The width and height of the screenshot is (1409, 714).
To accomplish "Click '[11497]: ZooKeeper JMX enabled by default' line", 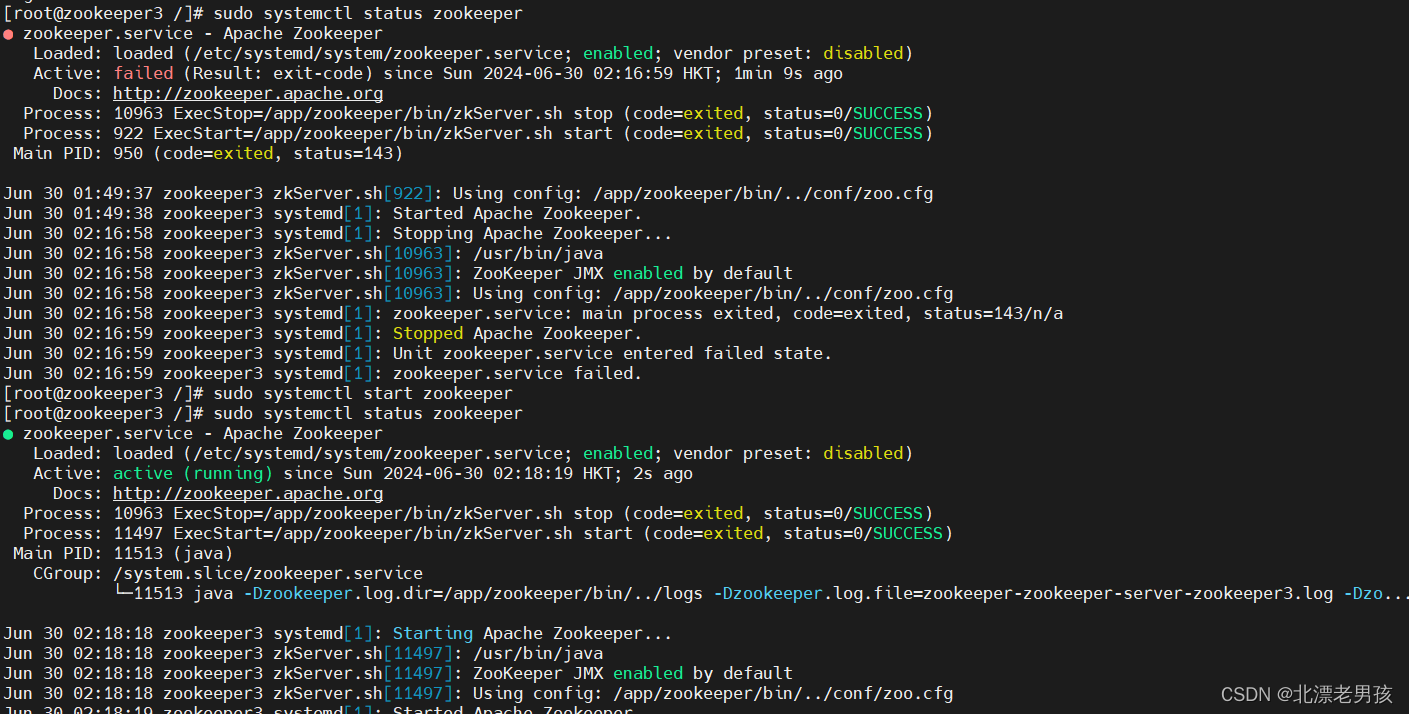I will [x=398, y=673].
